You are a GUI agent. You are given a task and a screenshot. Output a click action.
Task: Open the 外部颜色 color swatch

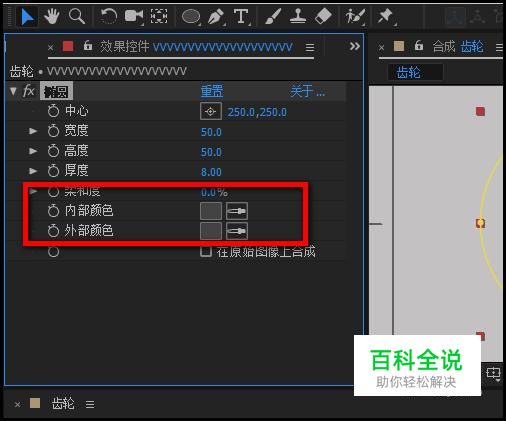click(211, 231)
